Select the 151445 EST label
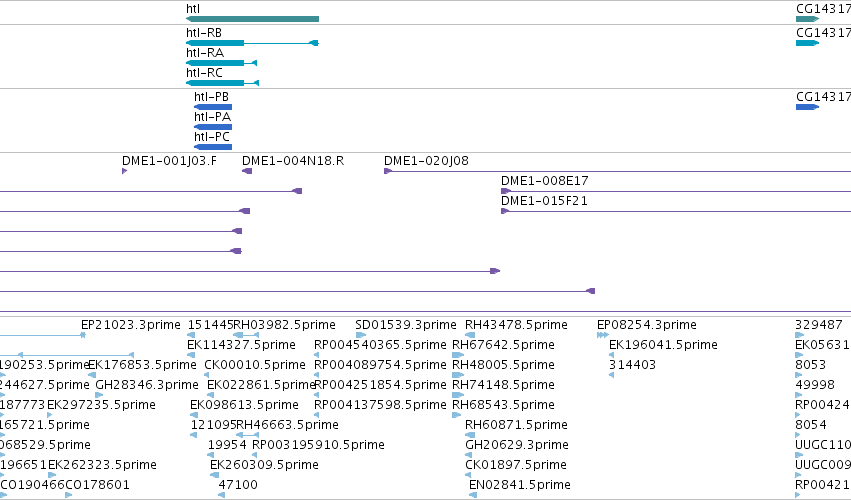The height and width of the screenshot is (500, 851). pyautogui.click(x=210, y=325)
